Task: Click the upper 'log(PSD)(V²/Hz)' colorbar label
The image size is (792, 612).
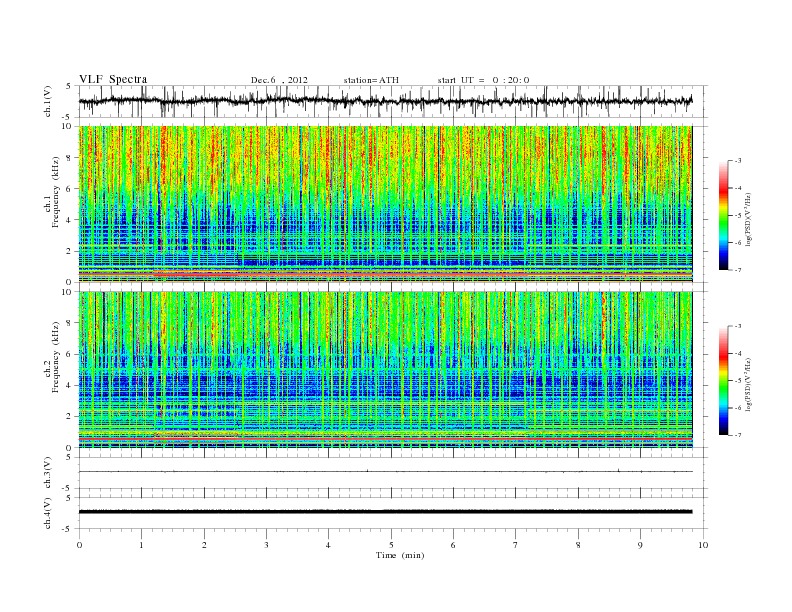Action: [748, 219]
